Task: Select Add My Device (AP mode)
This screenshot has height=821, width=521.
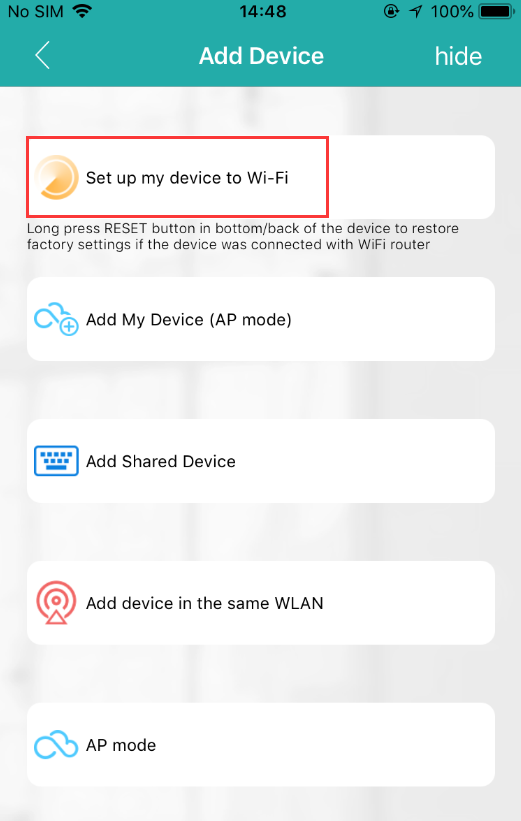Action: (261, 319)
